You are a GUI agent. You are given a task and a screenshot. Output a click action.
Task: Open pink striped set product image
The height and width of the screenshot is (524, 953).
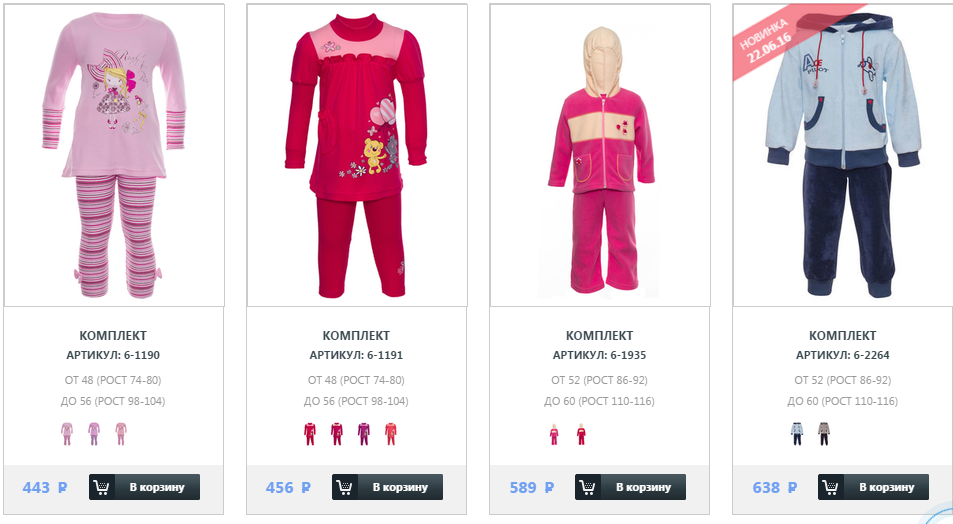pos(114,155)
